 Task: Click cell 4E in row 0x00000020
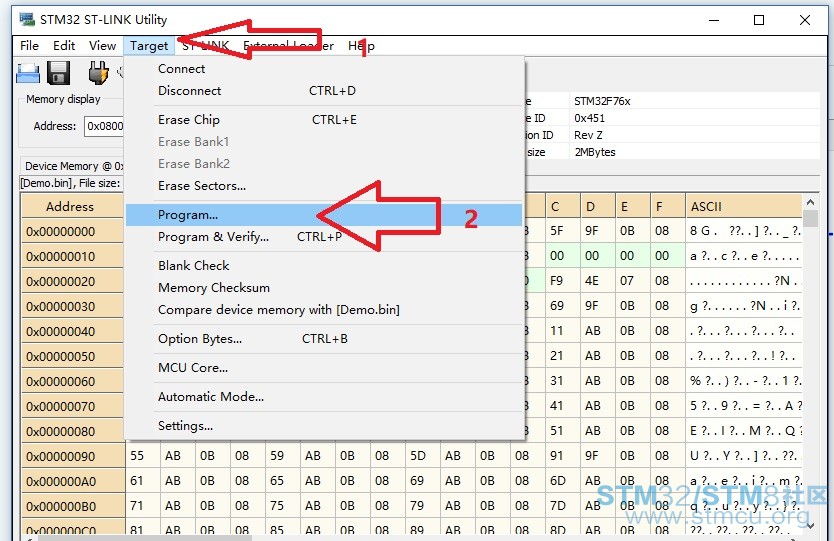click(598, 281)
